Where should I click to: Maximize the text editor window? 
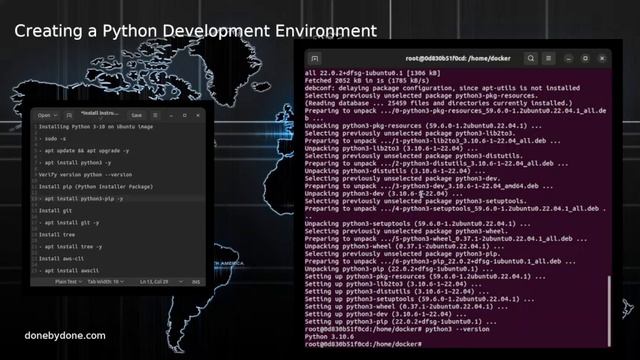click(184, 116)
